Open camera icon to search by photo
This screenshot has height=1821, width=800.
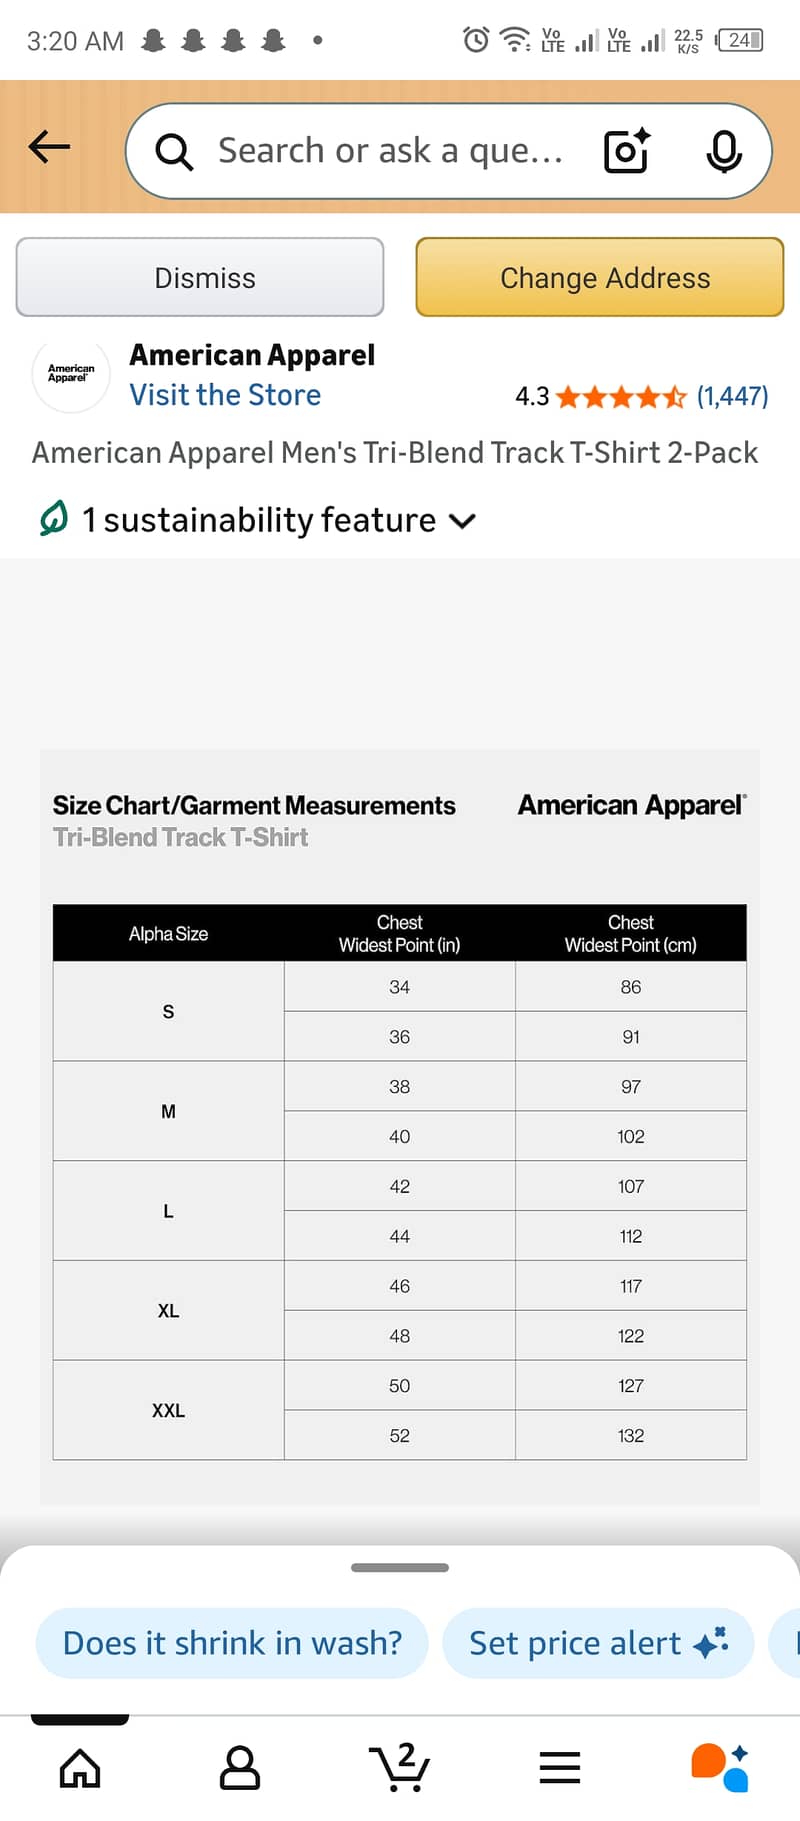click(x=625, y=150)
